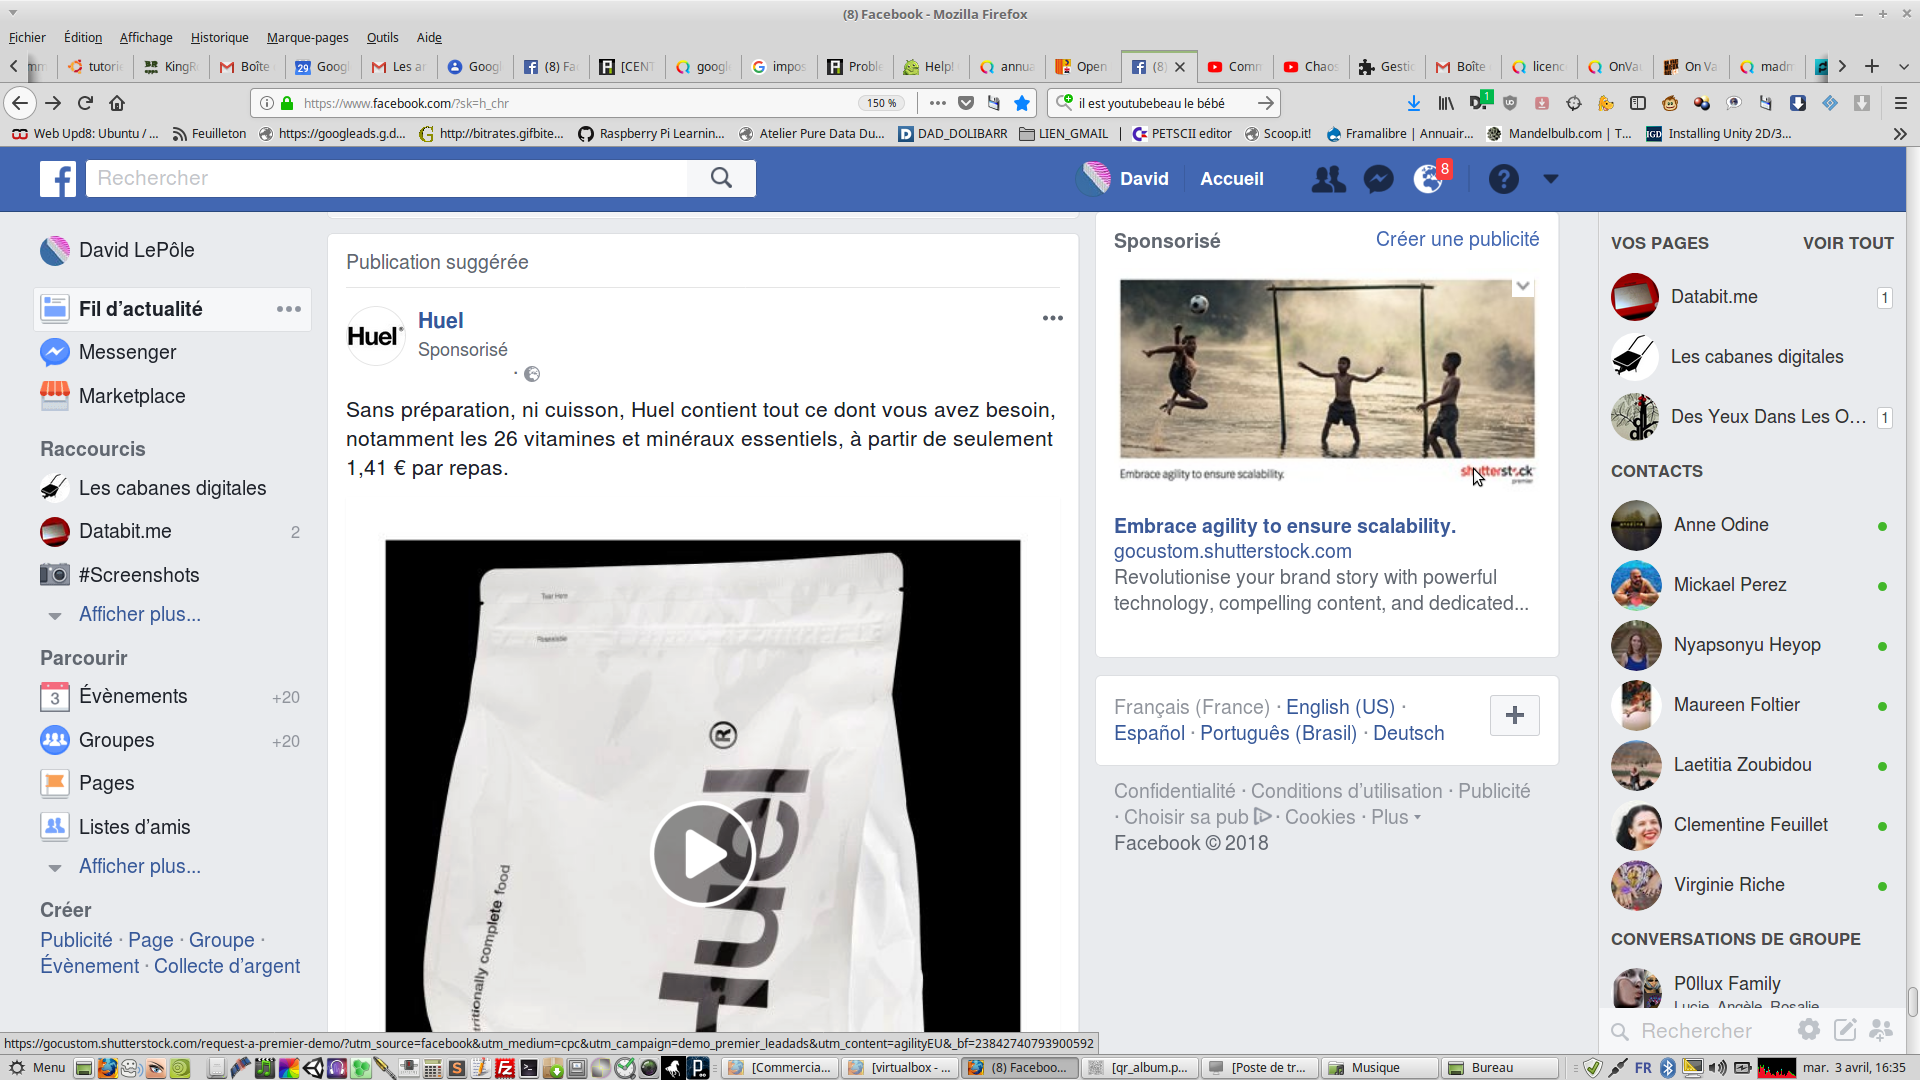
Task: Click the new message compose icon
Action: click(x=1845, y=1029)
